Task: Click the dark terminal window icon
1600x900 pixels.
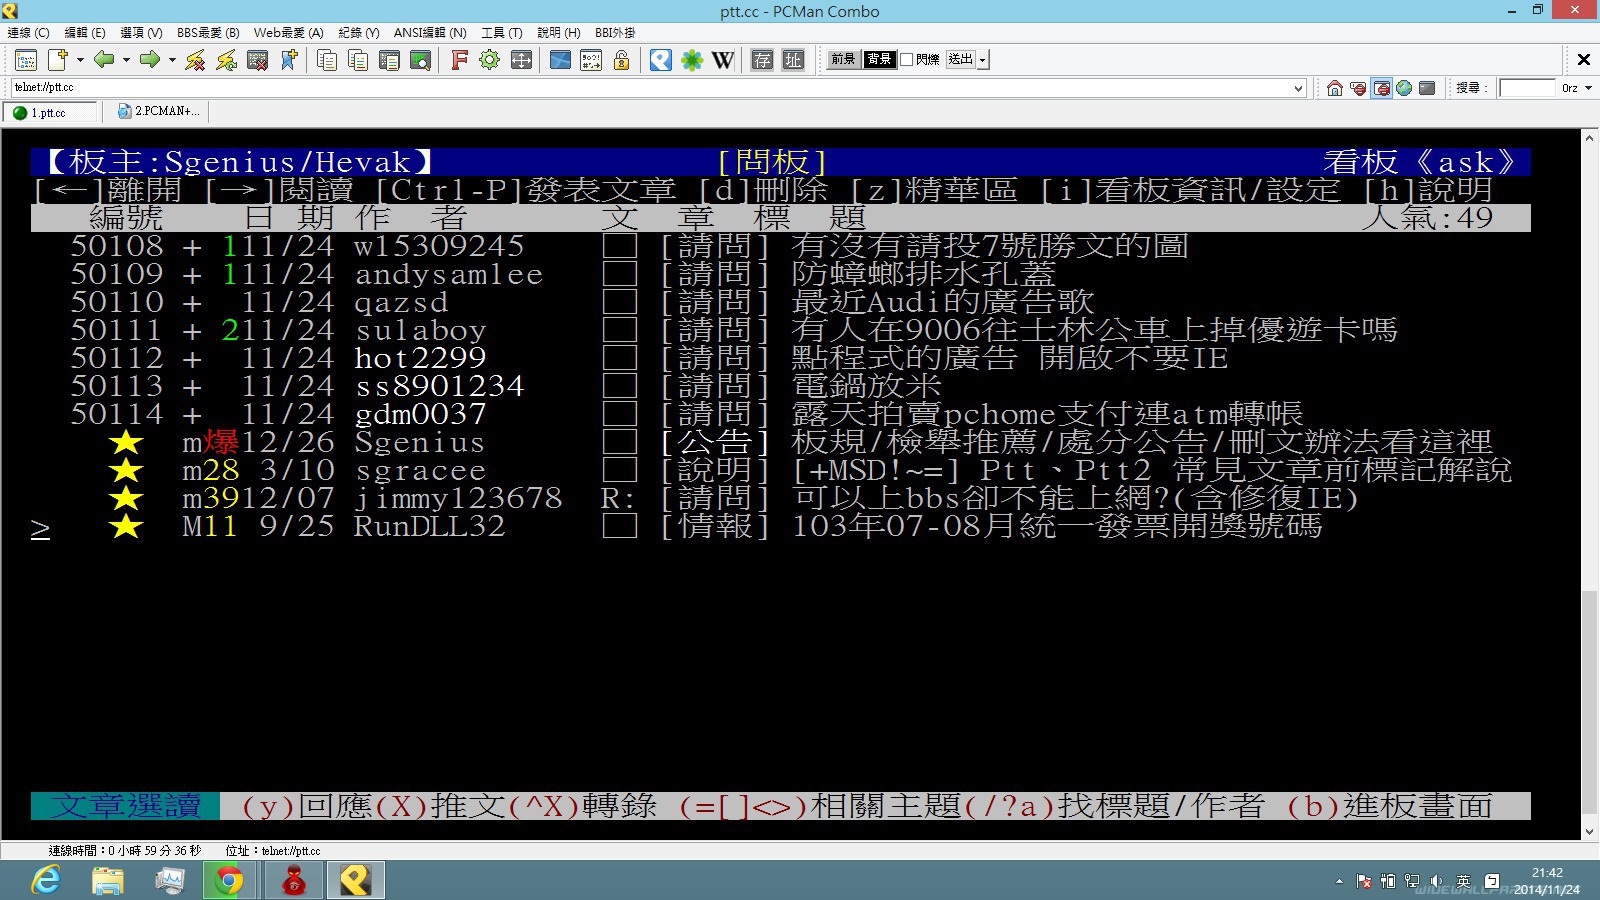Action: [1427, 88]
